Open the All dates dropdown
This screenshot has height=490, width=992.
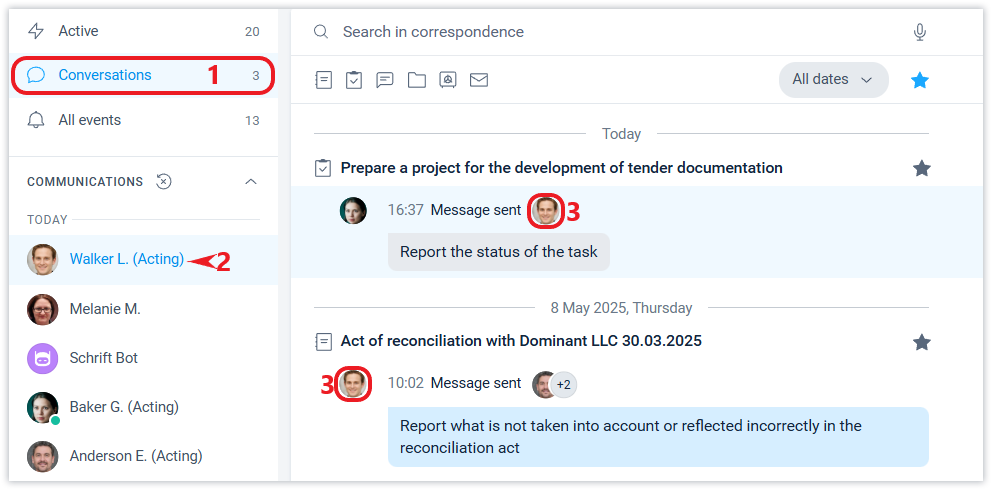click(833, 80)
